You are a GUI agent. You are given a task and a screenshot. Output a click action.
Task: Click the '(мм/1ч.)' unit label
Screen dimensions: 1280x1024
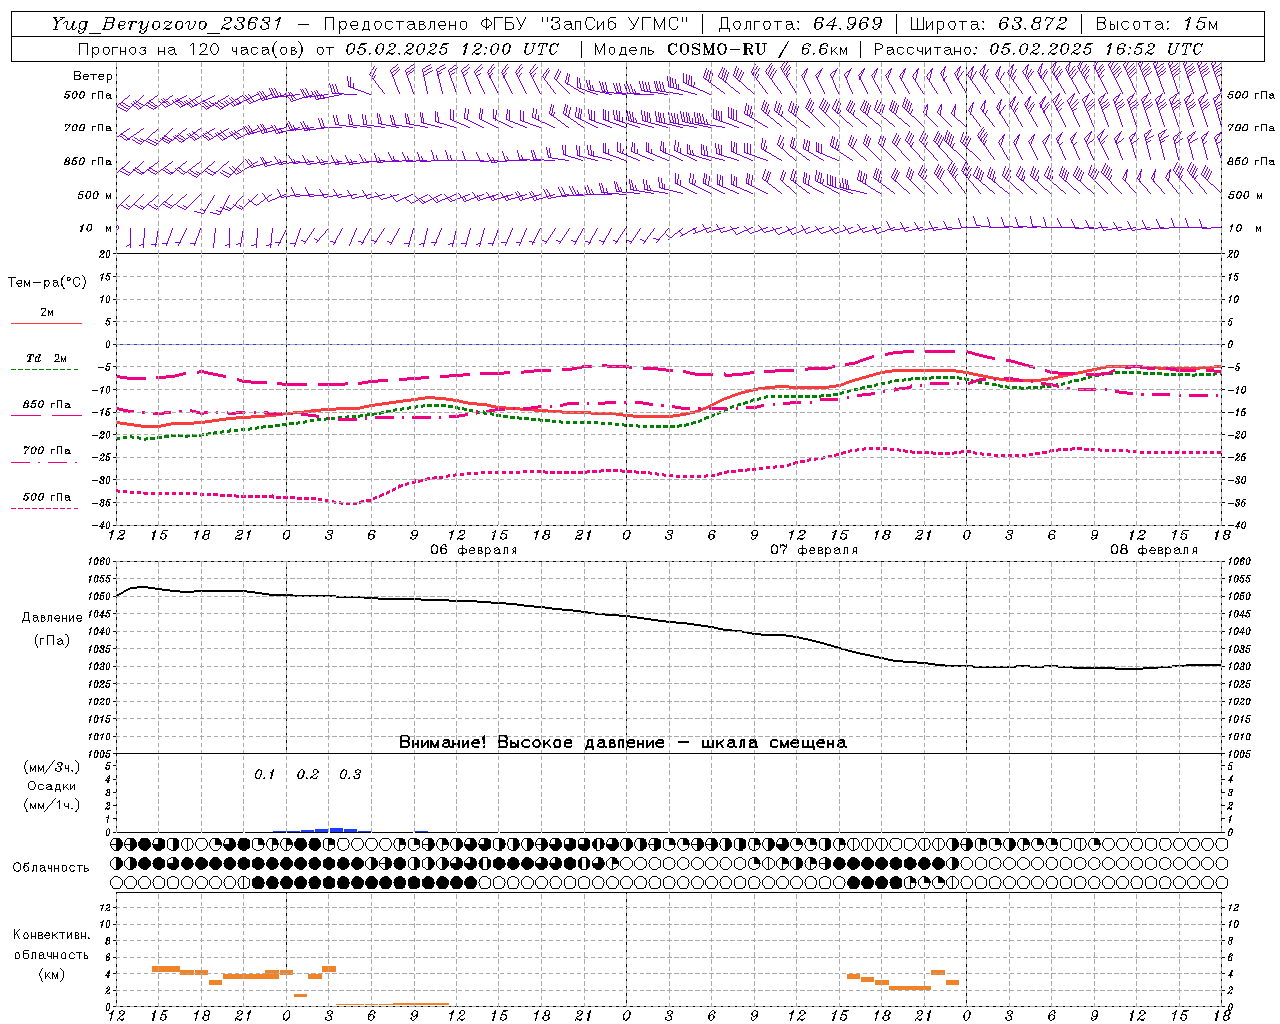coord(52,805)
